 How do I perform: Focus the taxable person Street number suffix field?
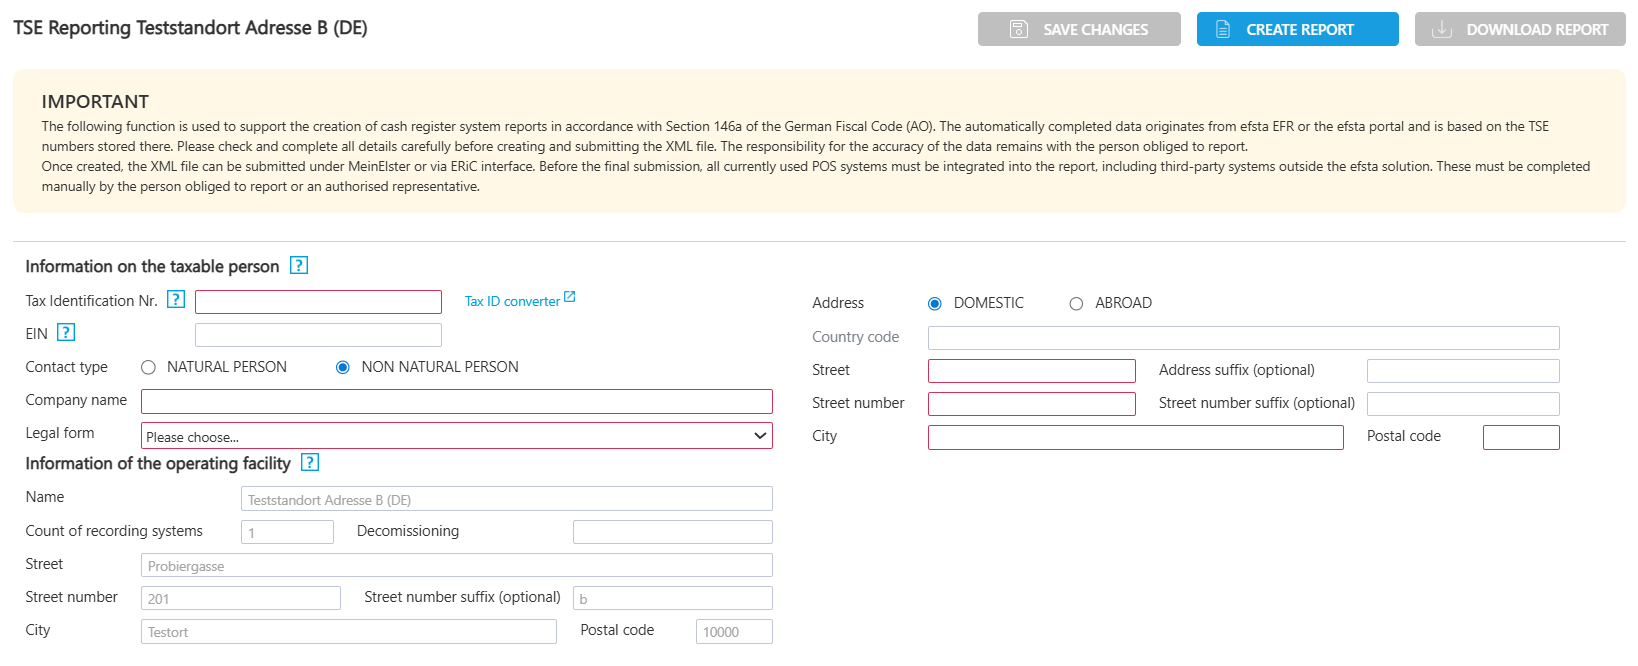[1463, 404]
